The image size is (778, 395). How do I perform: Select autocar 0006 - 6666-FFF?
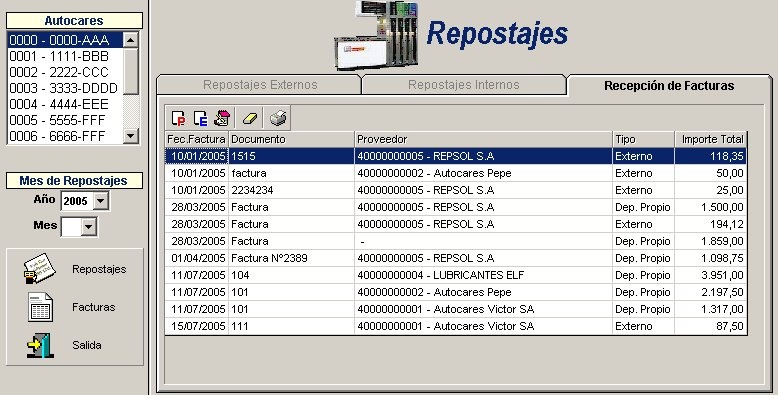click(65, 136)
